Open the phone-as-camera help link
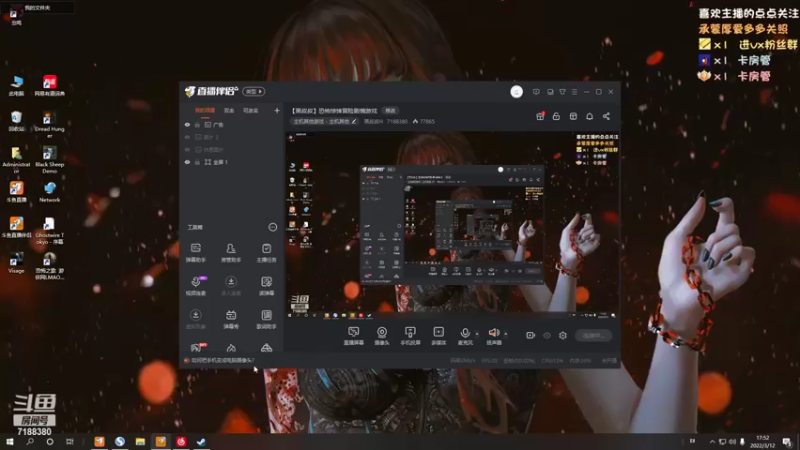800x450 pixels. [x=222, y=360]
